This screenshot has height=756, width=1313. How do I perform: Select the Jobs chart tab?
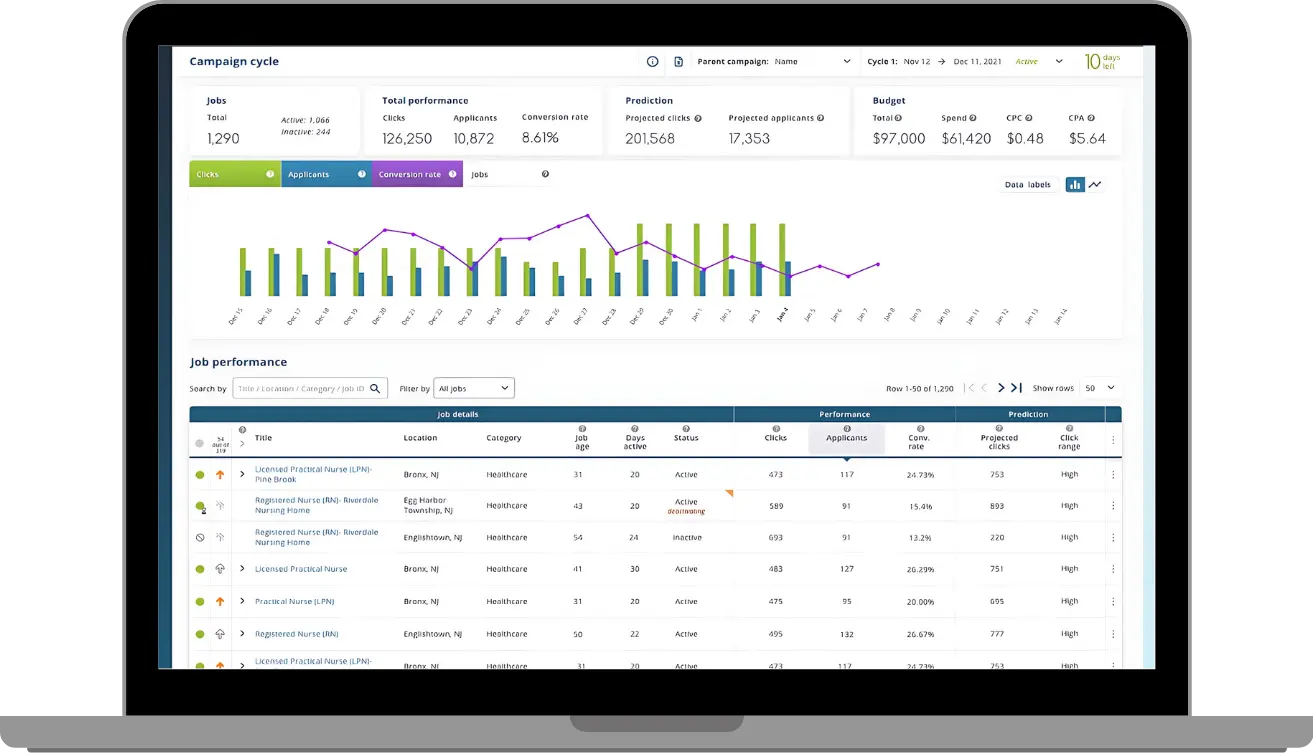pos(508,174)
